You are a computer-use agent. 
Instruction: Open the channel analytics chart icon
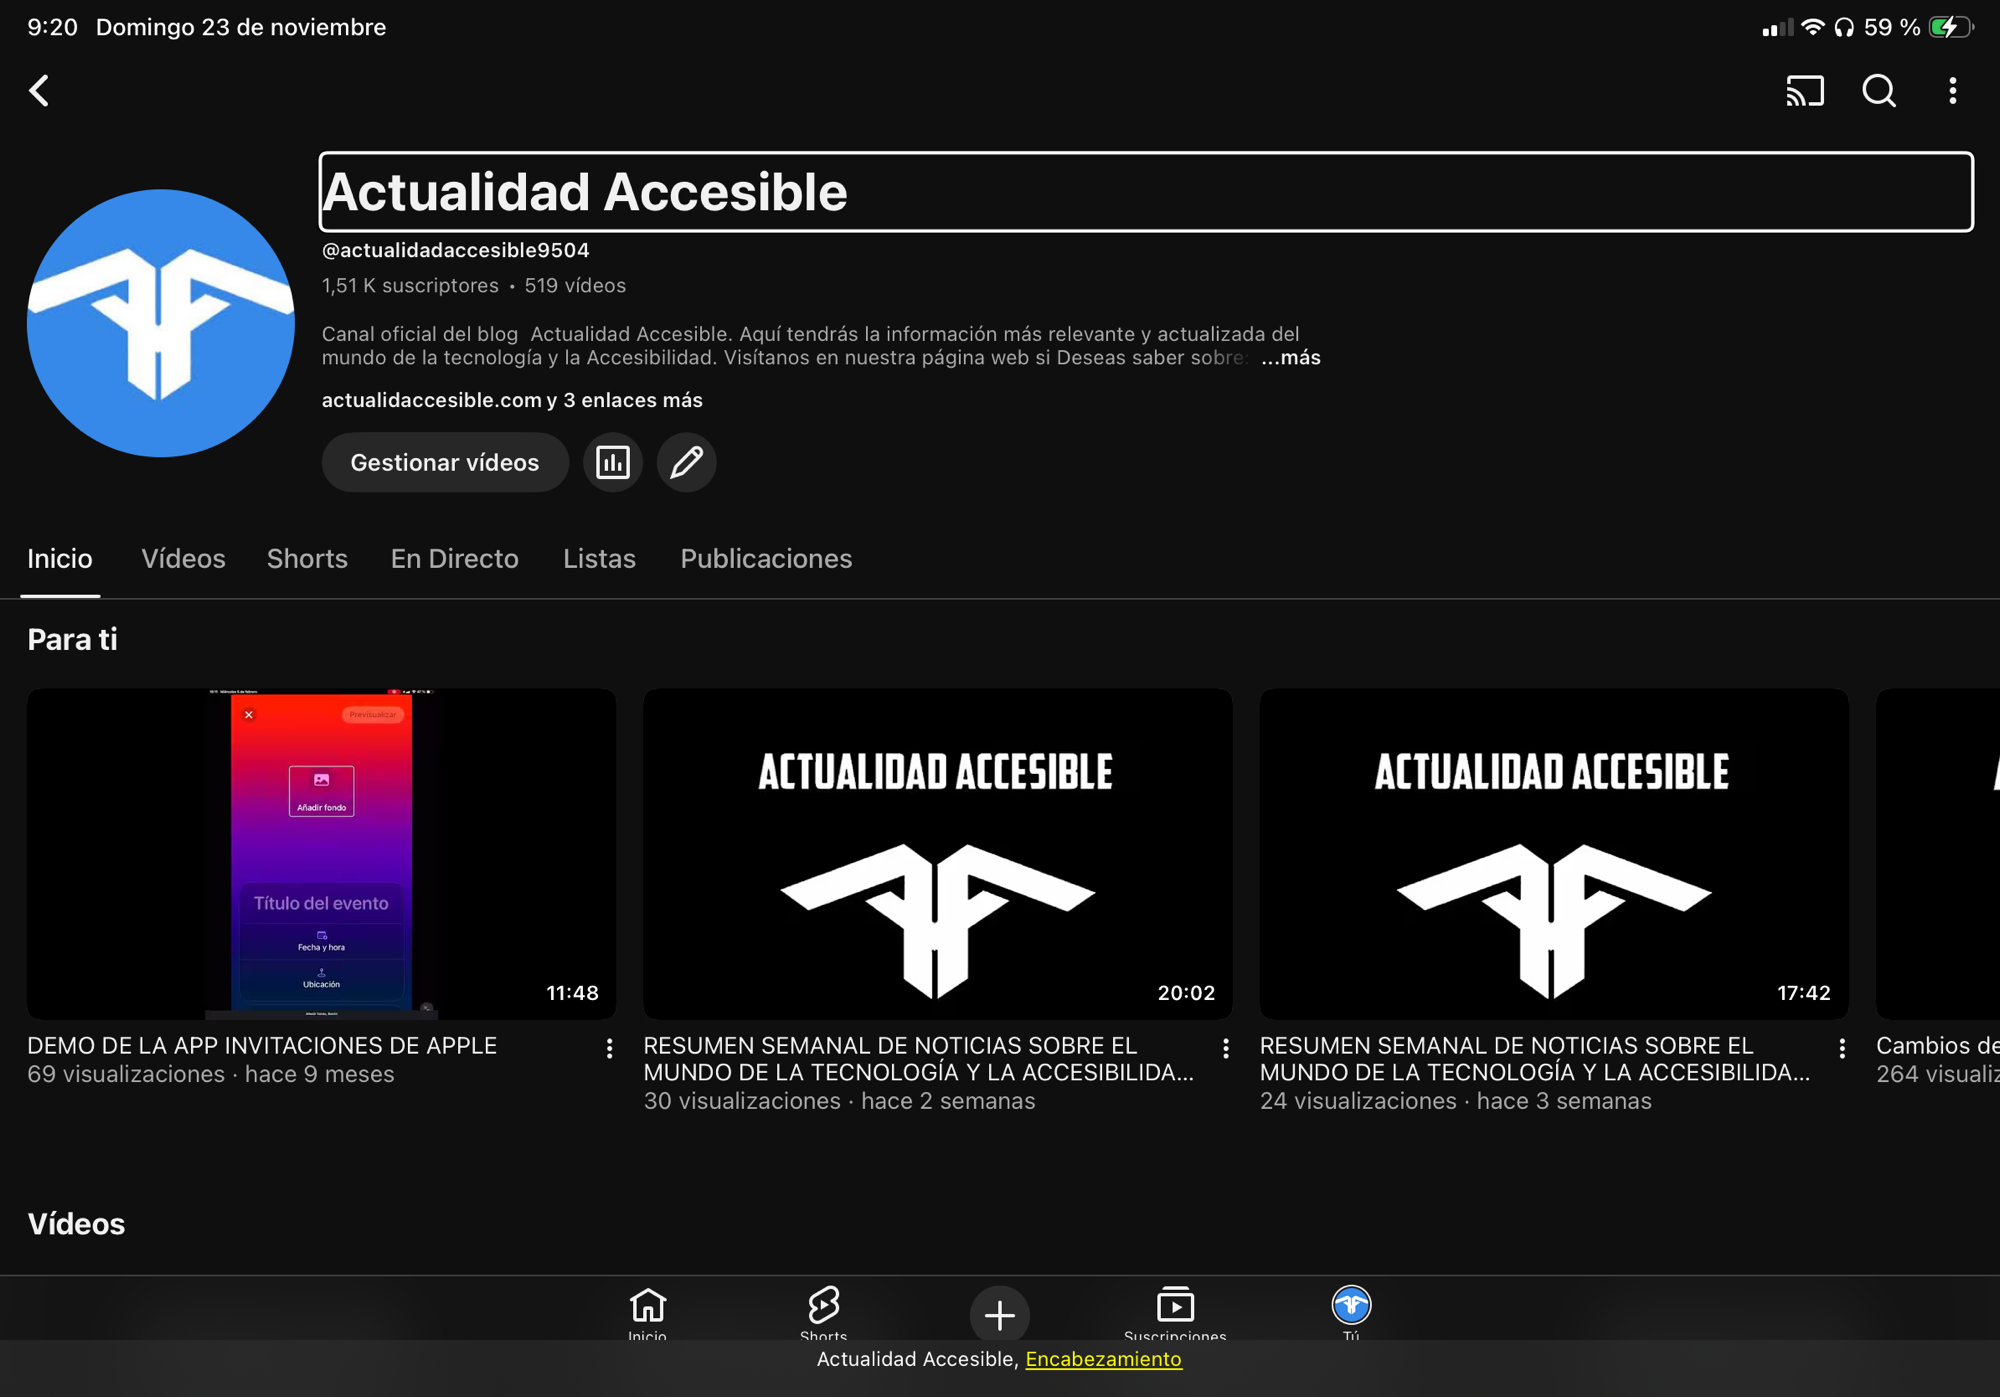612,462
